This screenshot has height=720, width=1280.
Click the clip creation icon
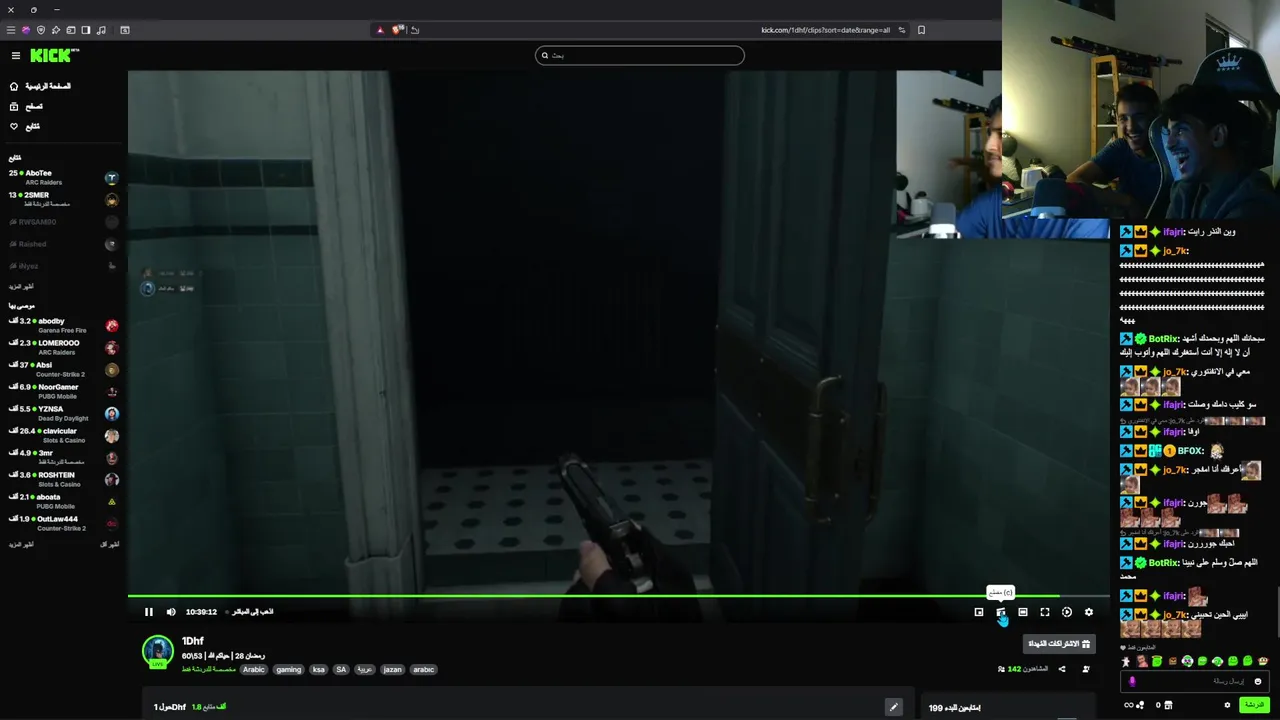point(1001,612)
